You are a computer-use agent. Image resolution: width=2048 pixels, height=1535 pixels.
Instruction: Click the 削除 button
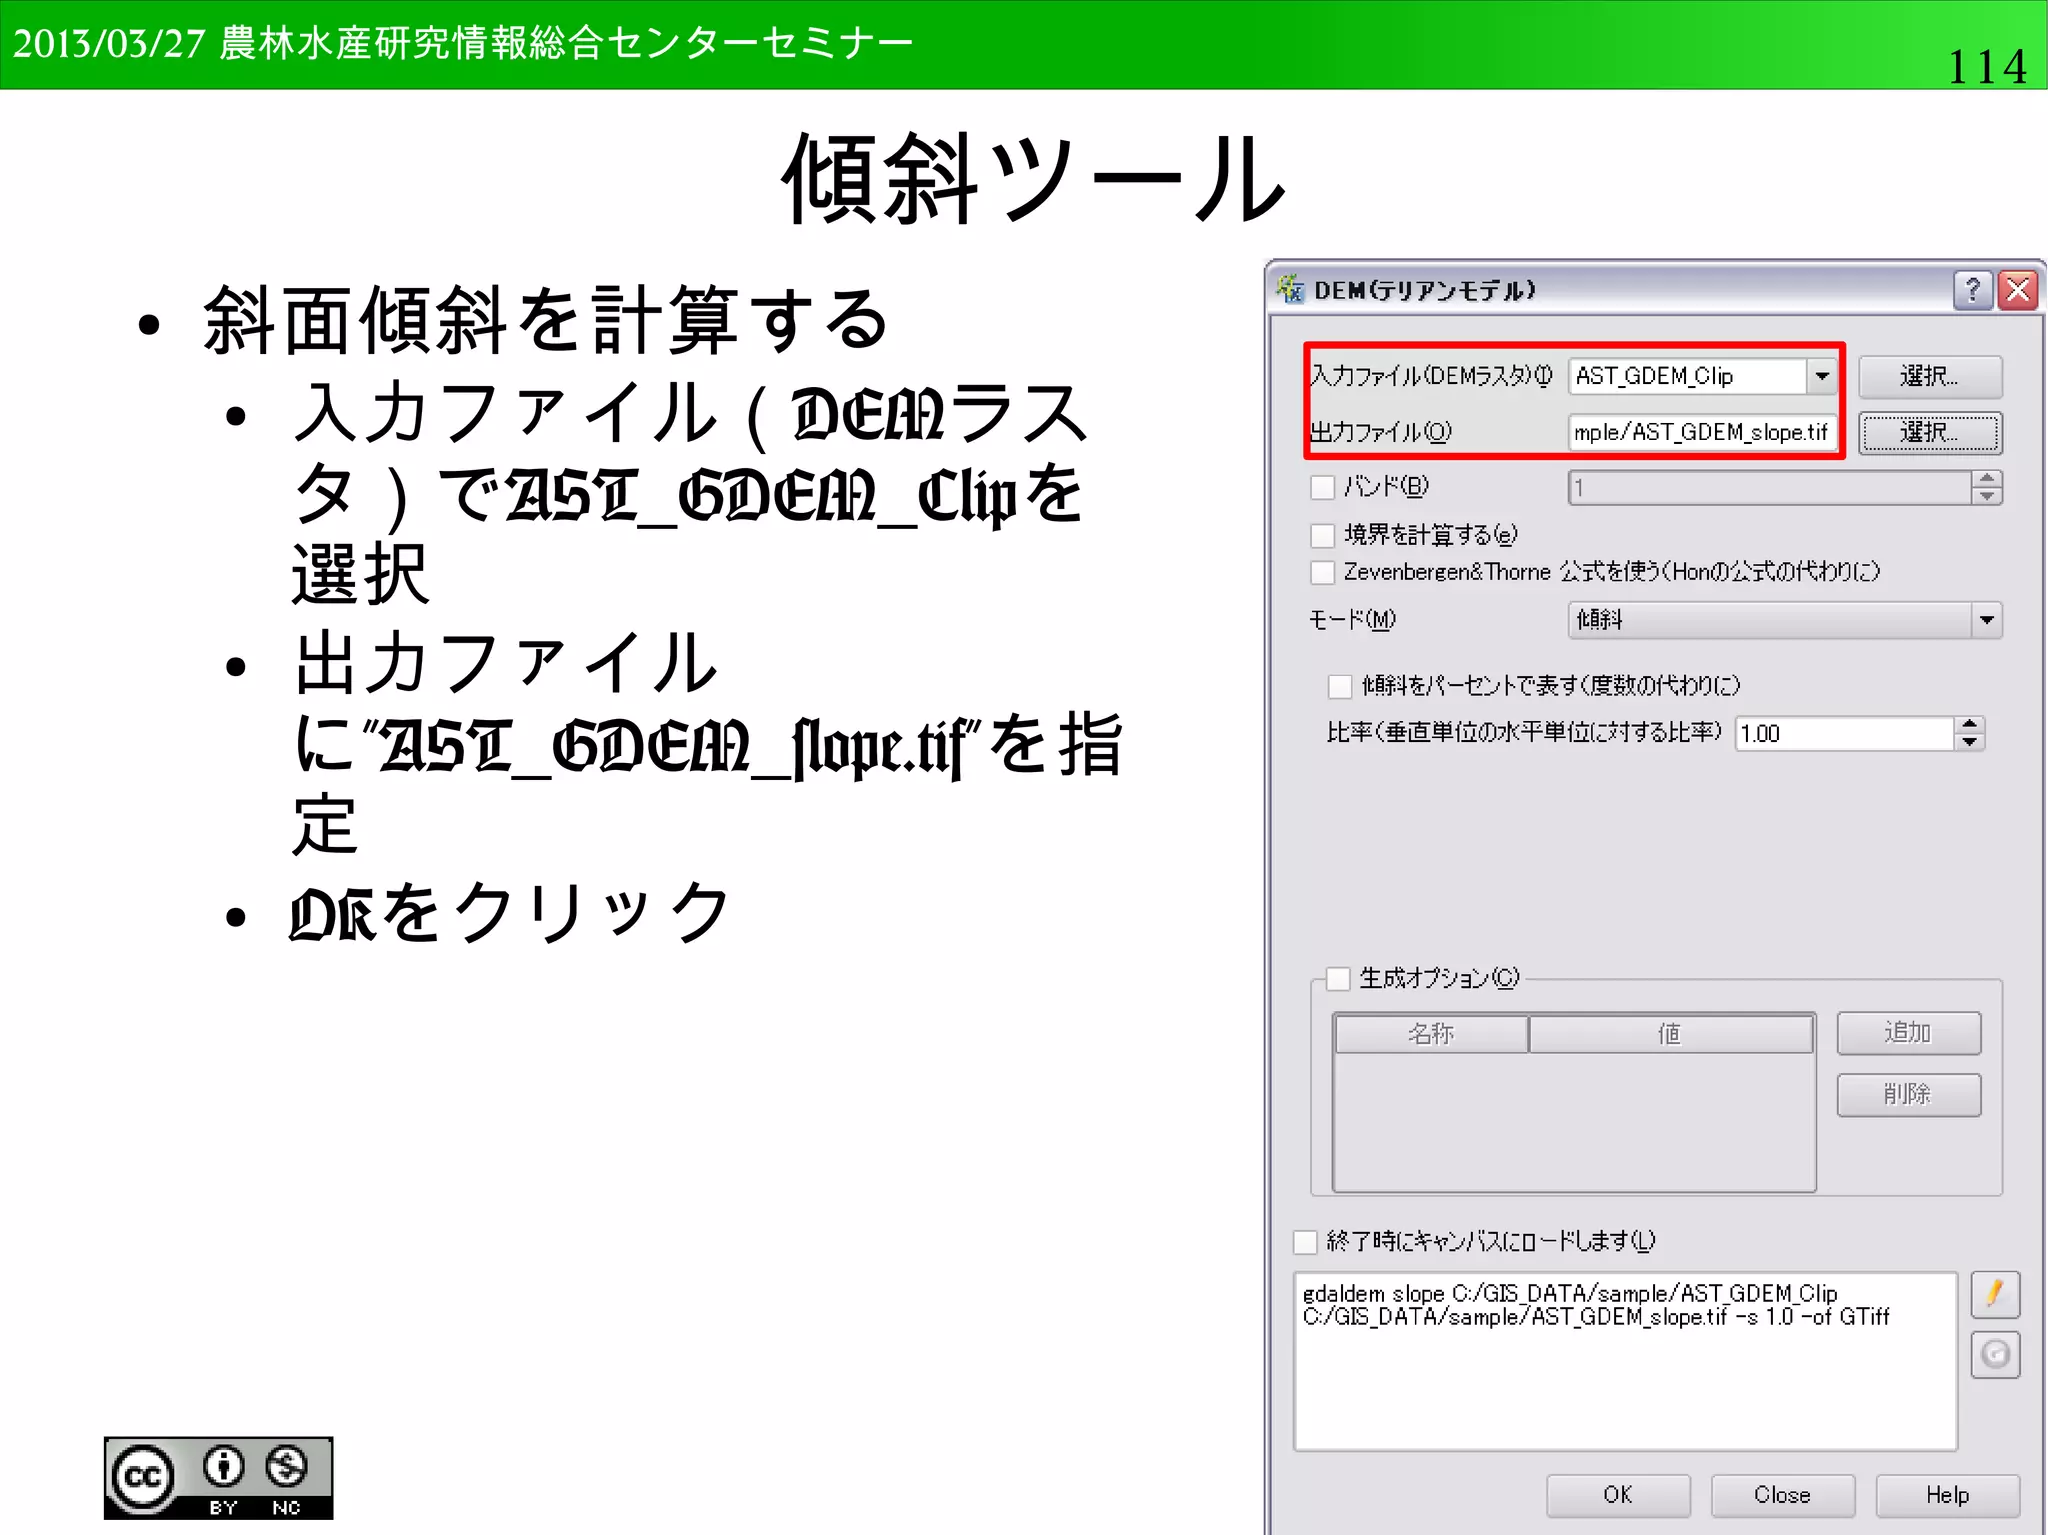point(1908,1095)
